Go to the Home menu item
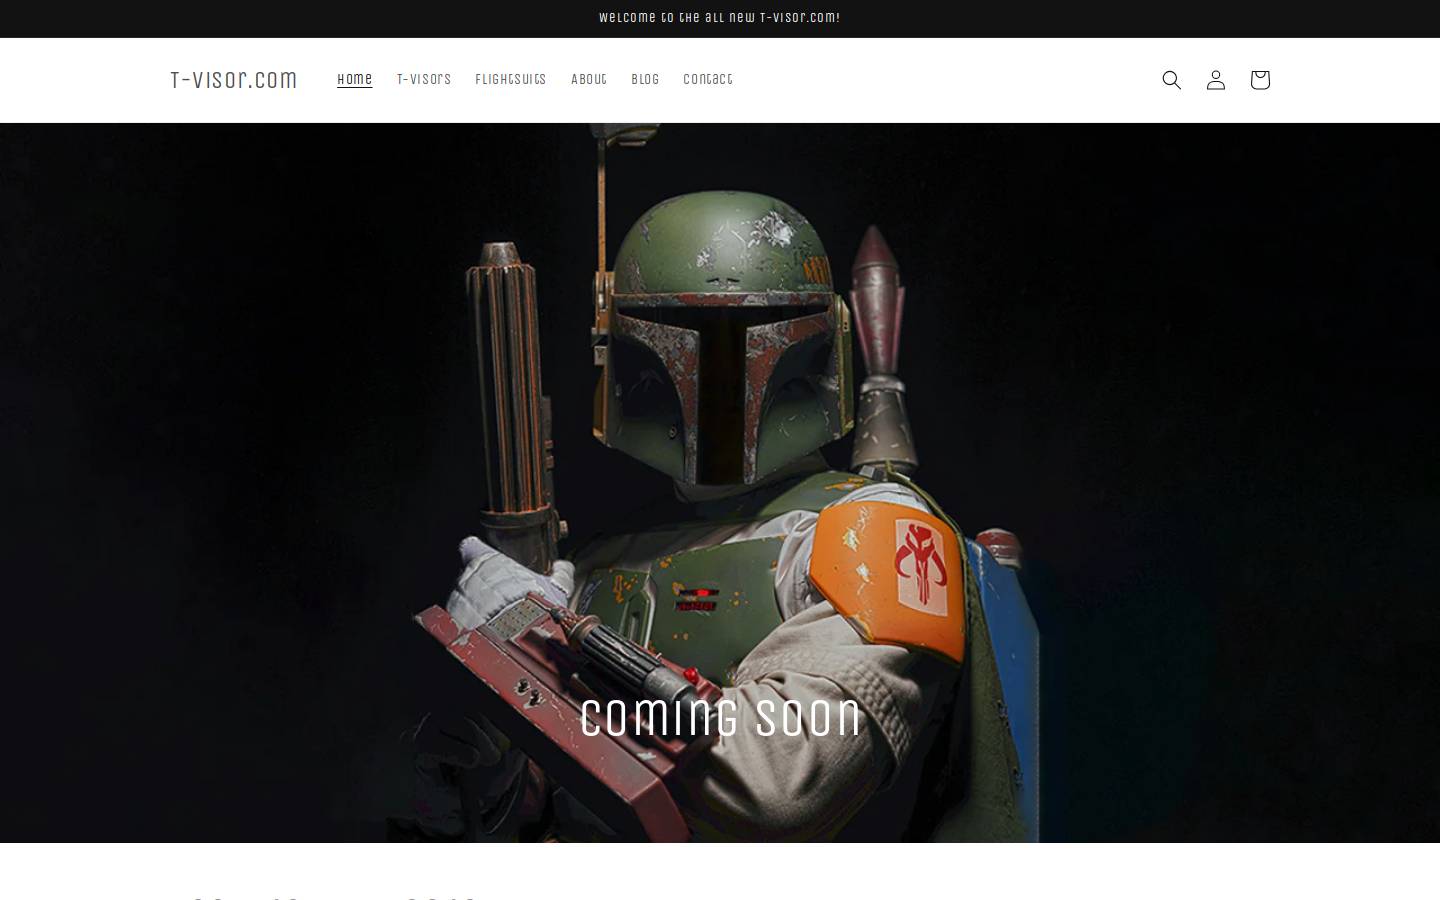The height and width of the screenshot is (900, 1440). 354,80
